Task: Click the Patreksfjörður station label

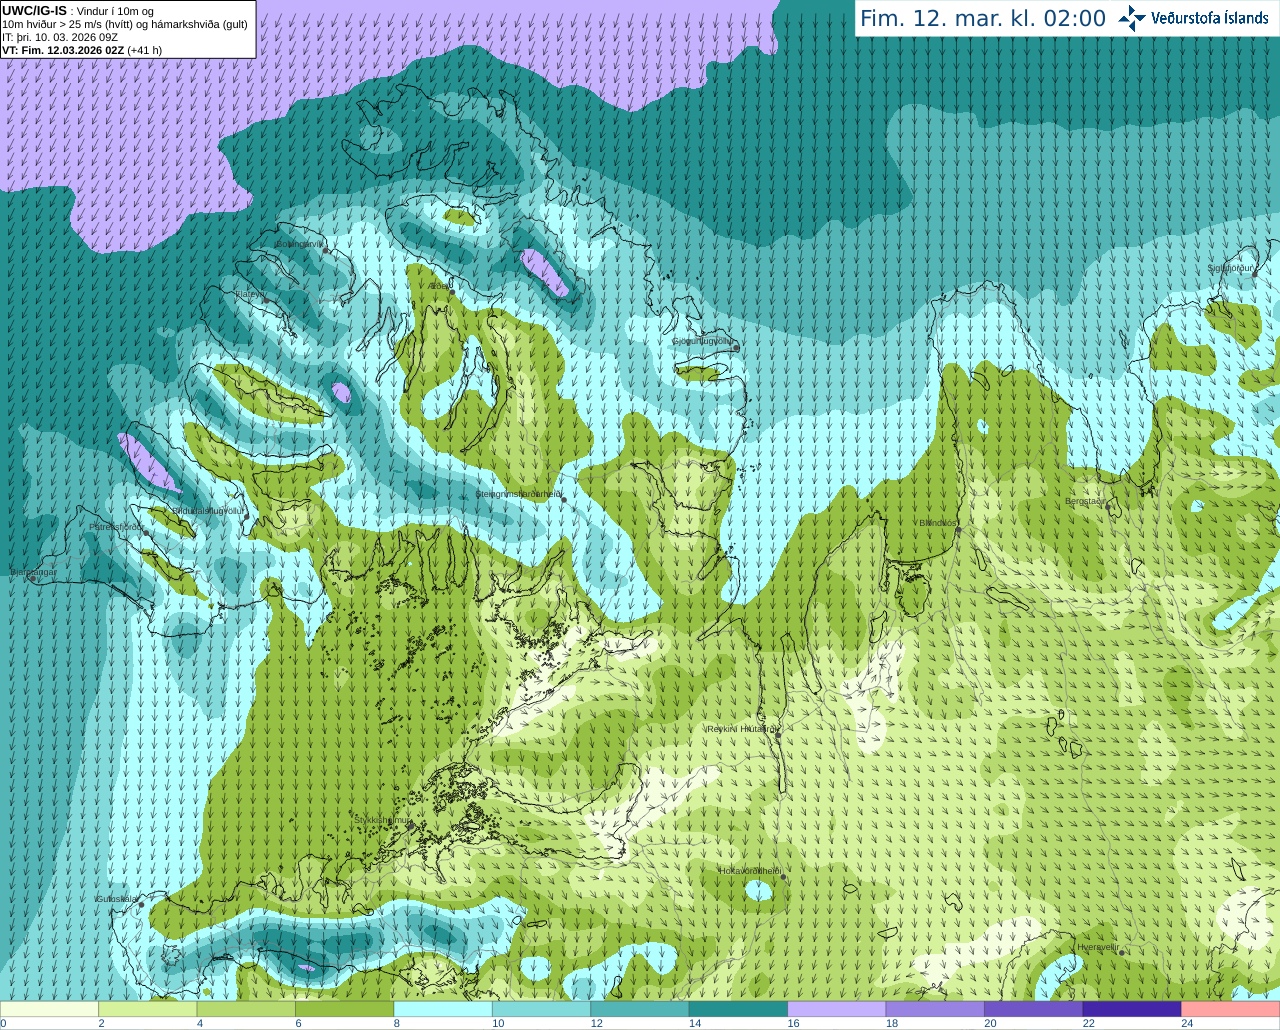Action: pos(117,526)
